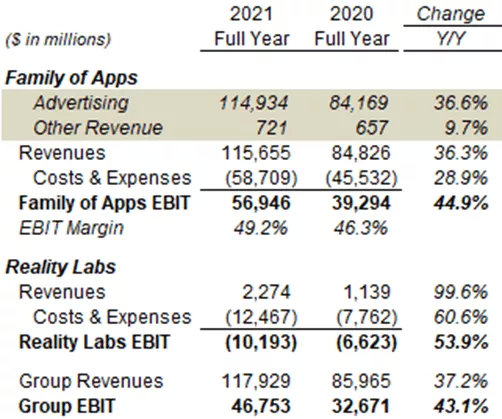502x419 pixels.
Task: Select the 'Reality Labs EBIT' label
Action: [x=95, y=342]
